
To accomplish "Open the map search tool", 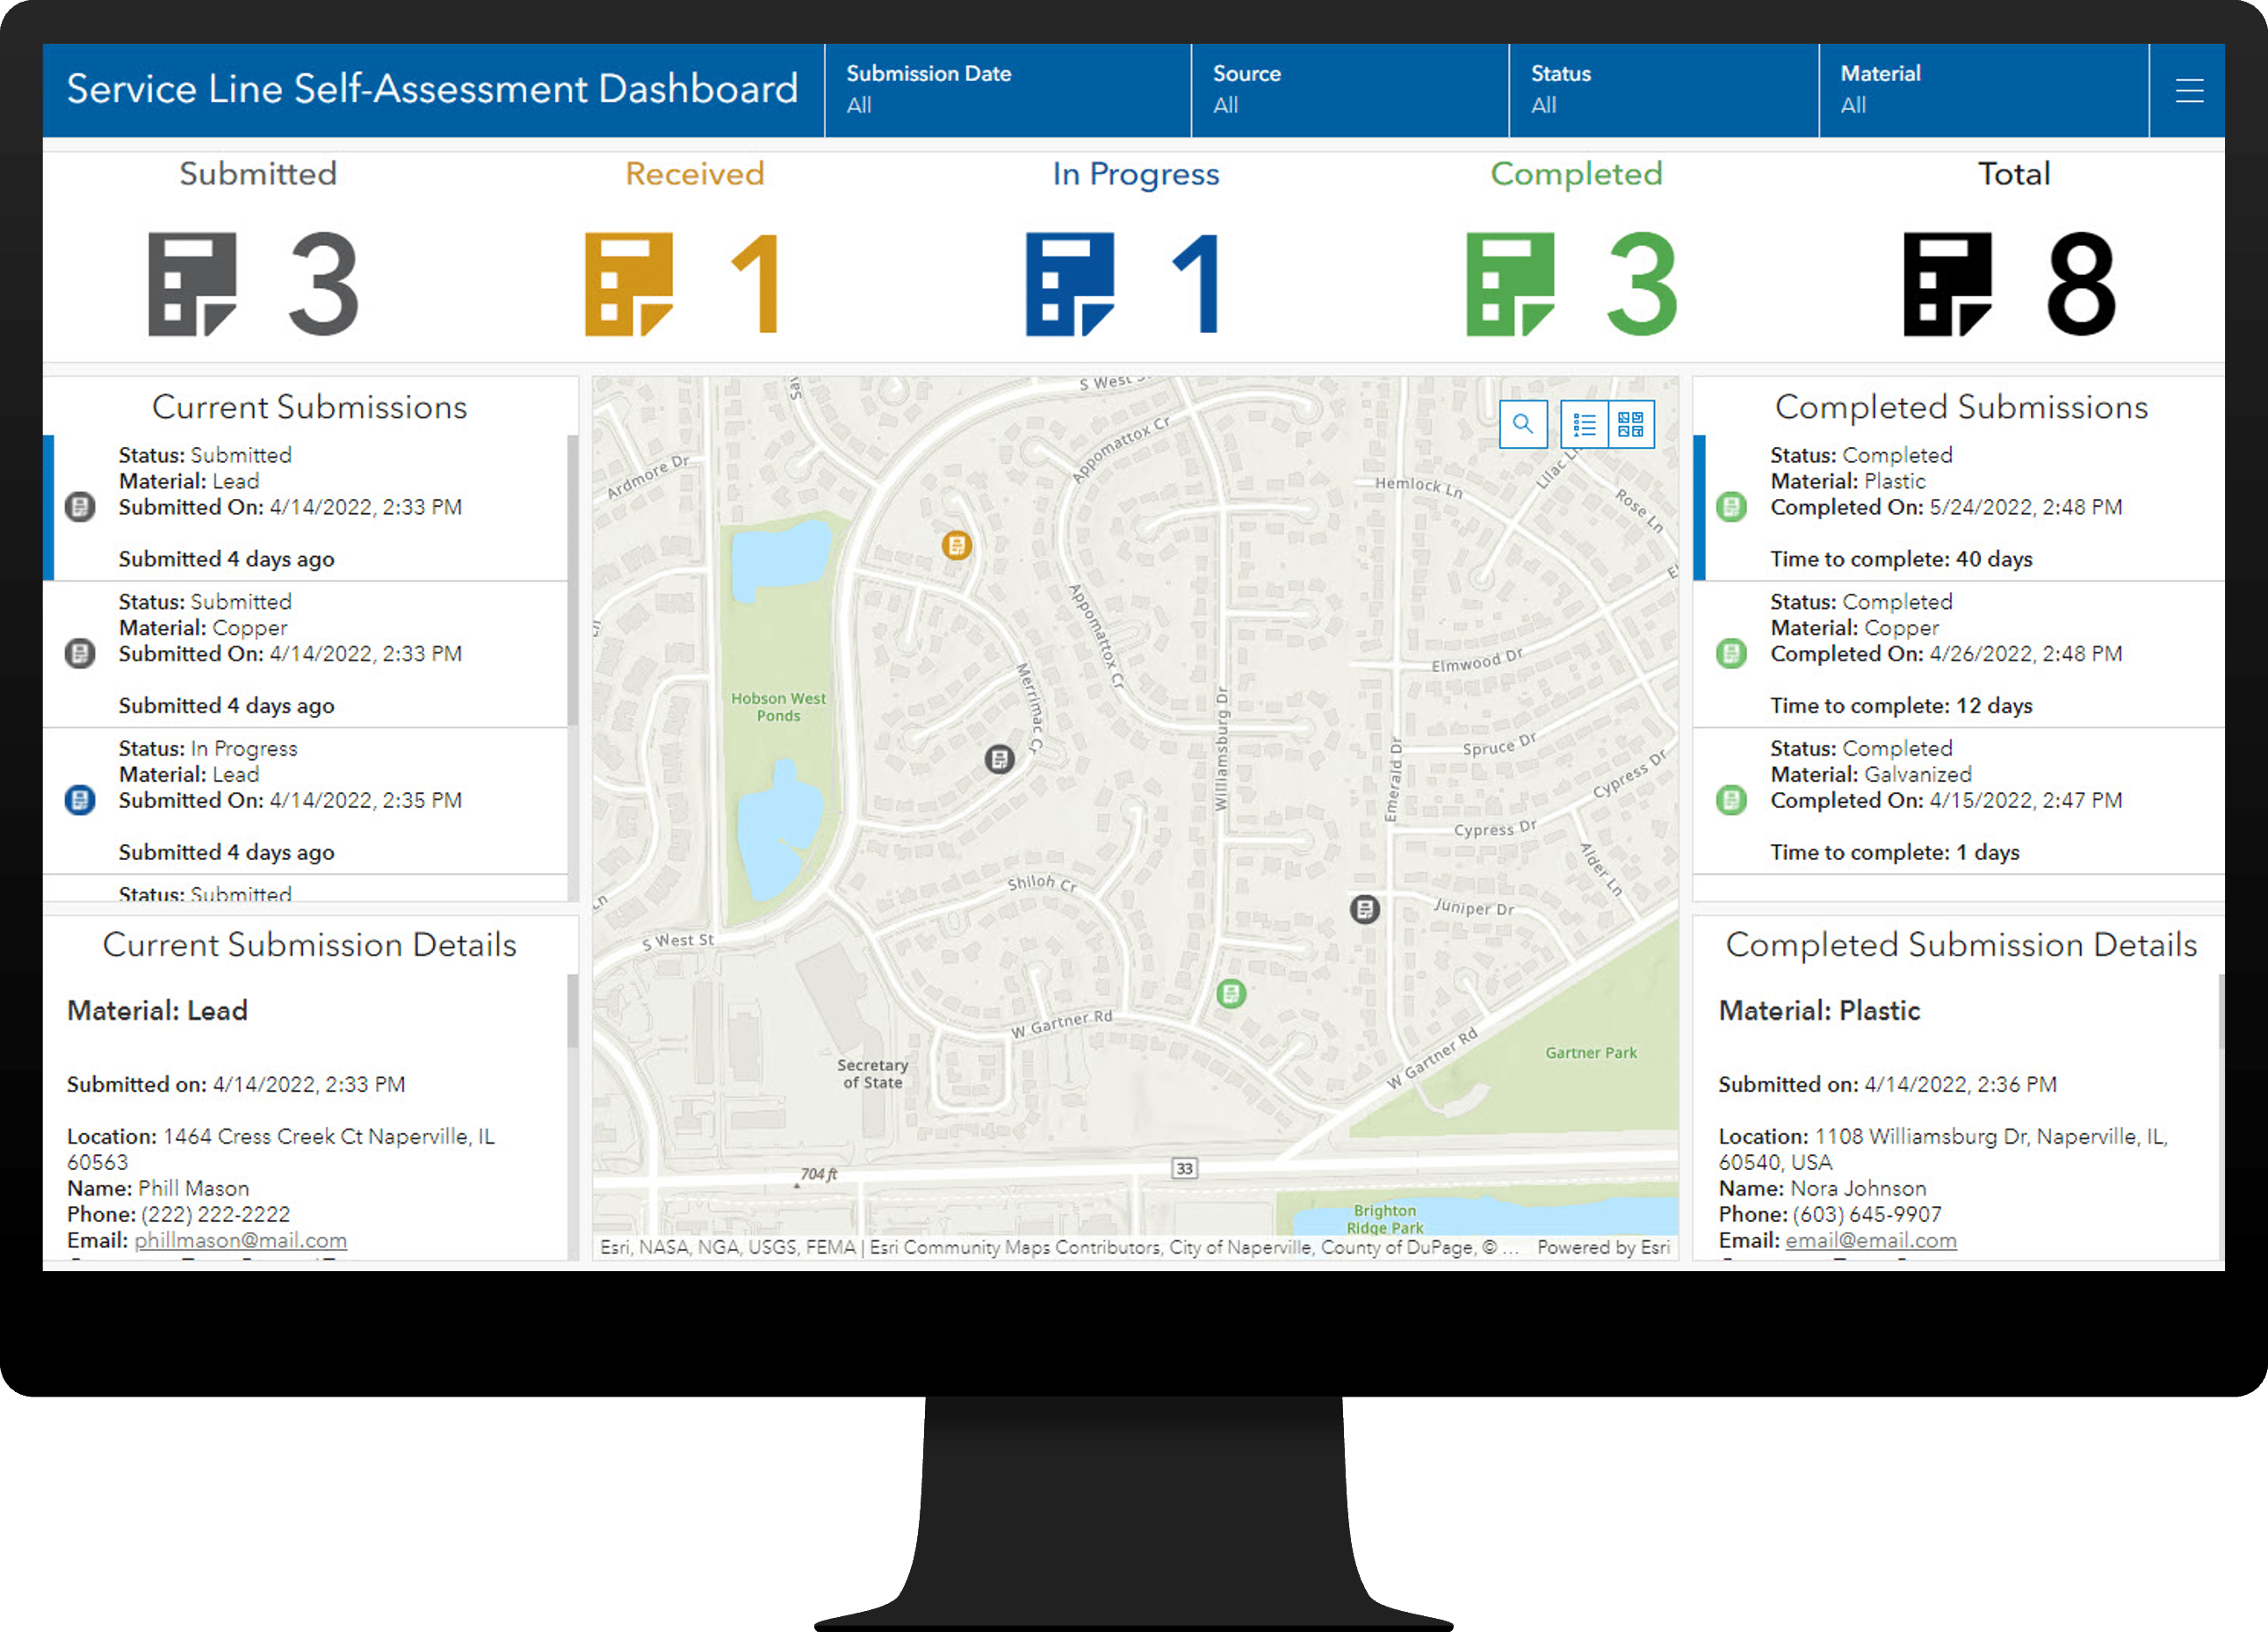I will (x=1522, y=424).
